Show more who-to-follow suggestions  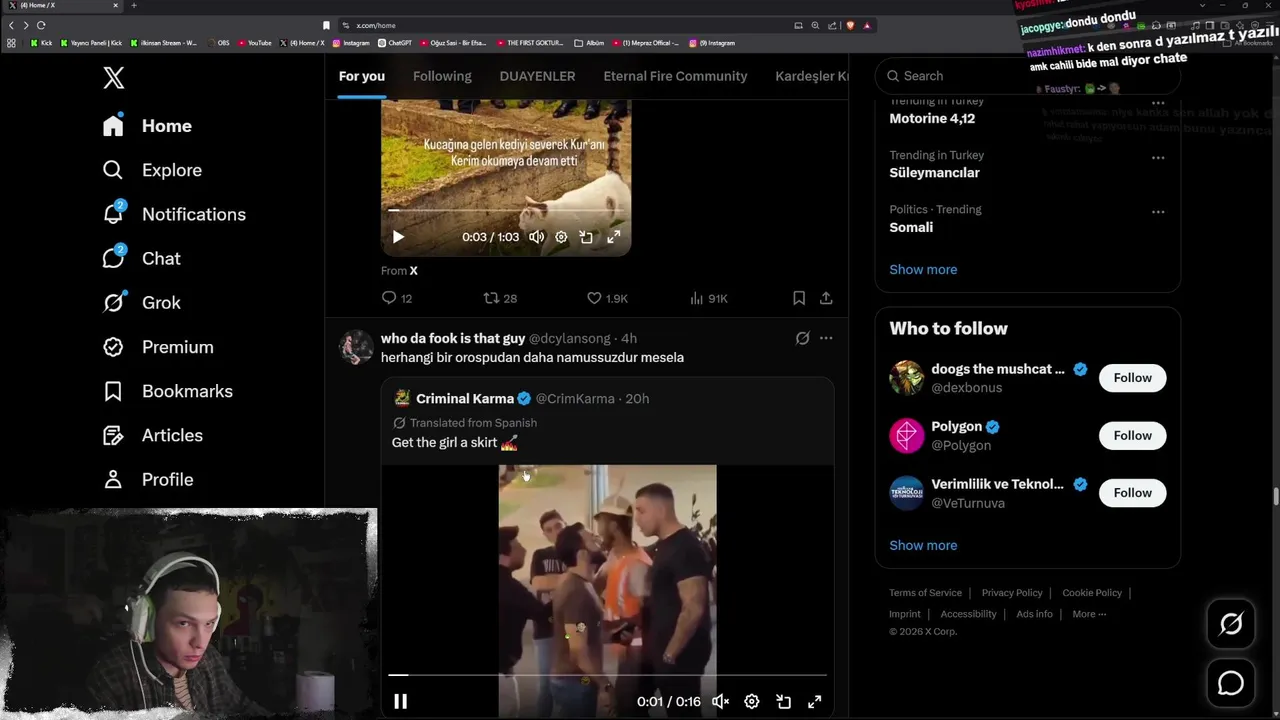click(x=923, y=545)
